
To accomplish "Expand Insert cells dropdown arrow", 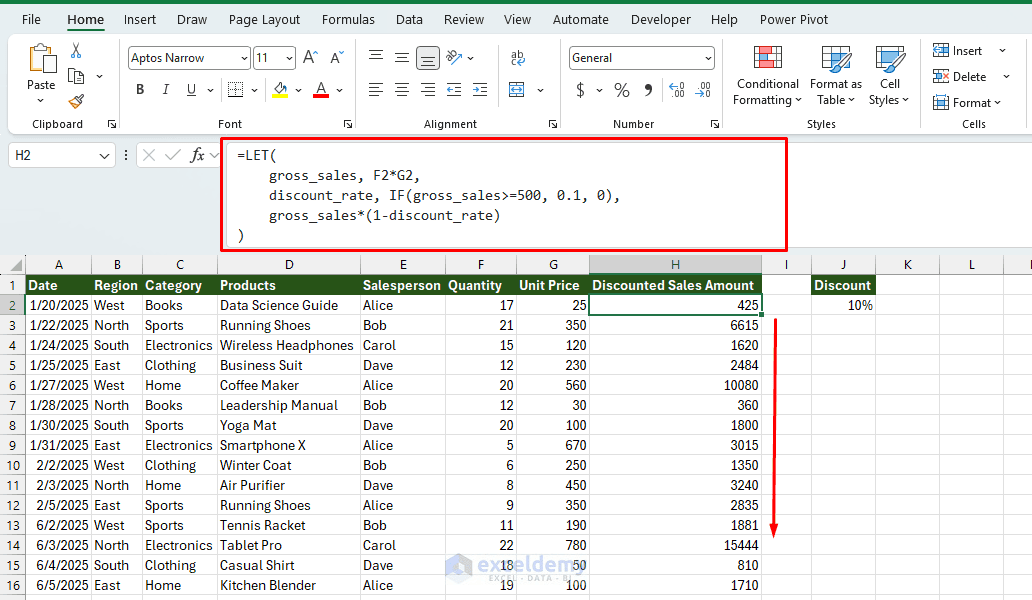I will click(x=1002, y=51).
